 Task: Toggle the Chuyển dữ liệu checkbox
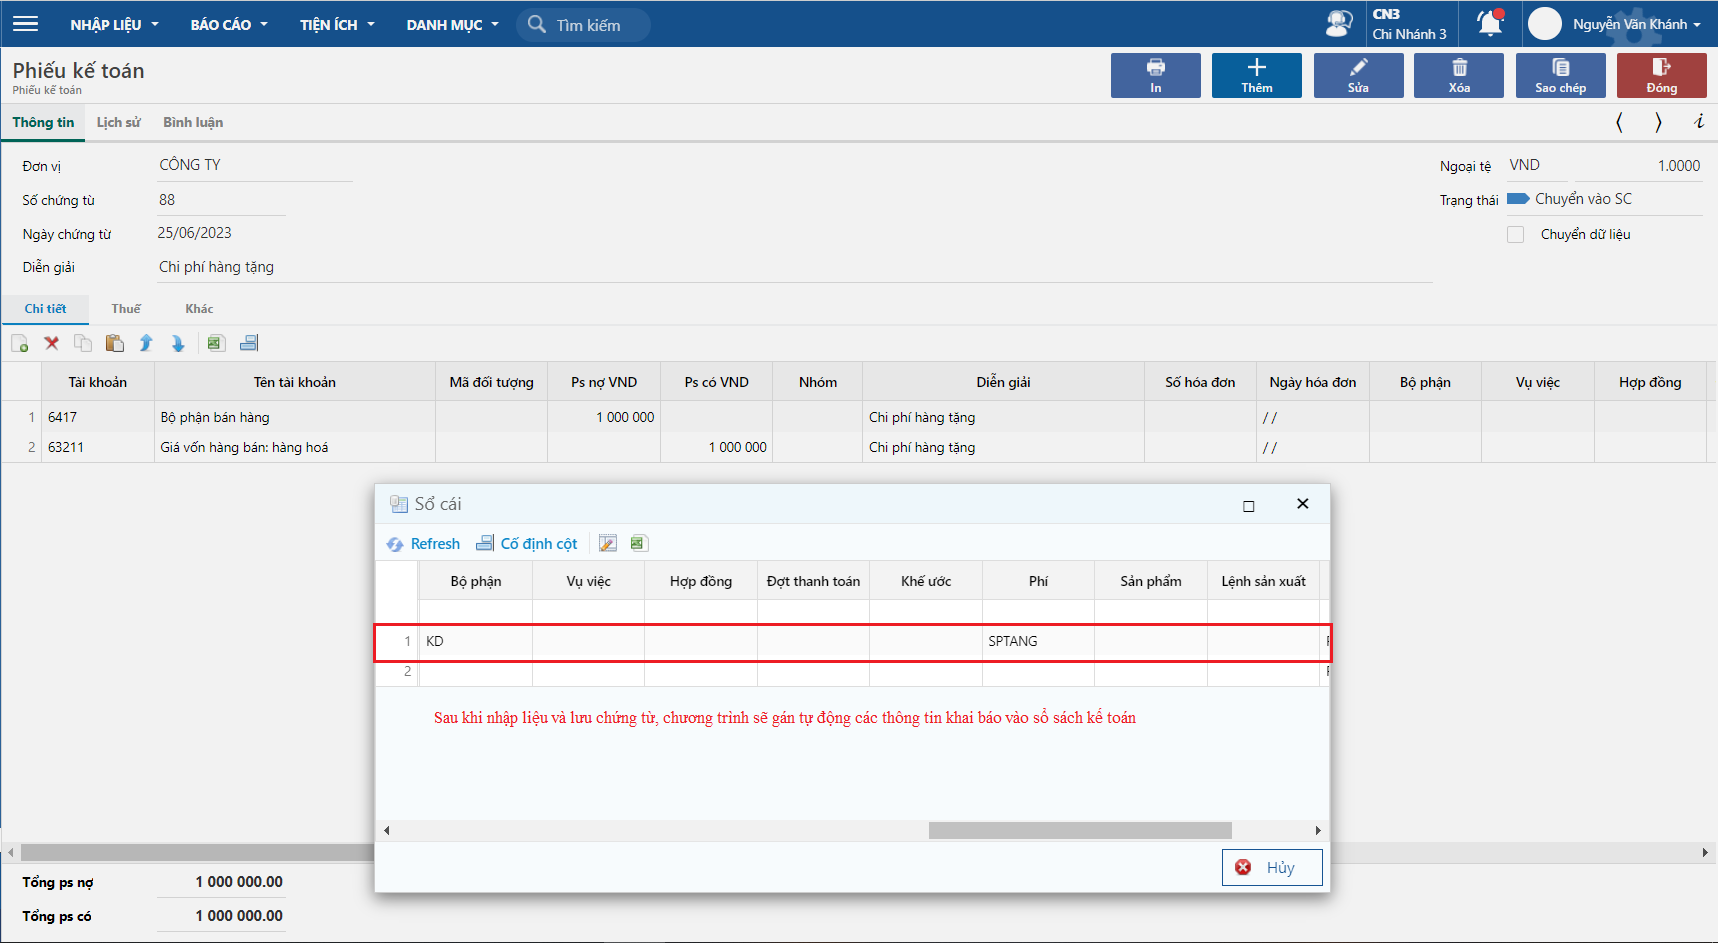pyautogui.click(x=1516, y=234)
